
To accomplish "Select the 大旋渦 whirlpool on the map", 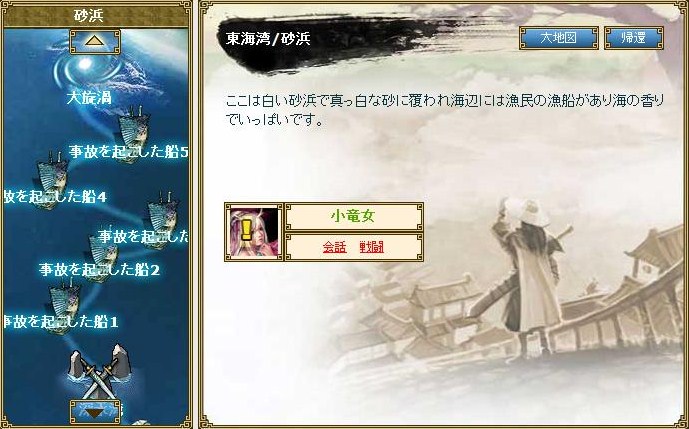I will (x=86, y=66).
